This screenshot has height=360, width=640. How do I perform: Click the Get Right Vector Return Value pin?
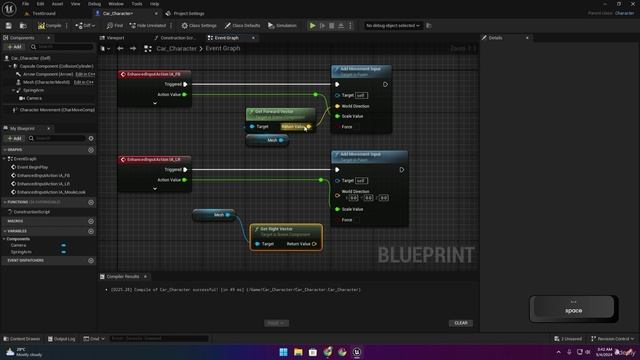pos(314,244)
